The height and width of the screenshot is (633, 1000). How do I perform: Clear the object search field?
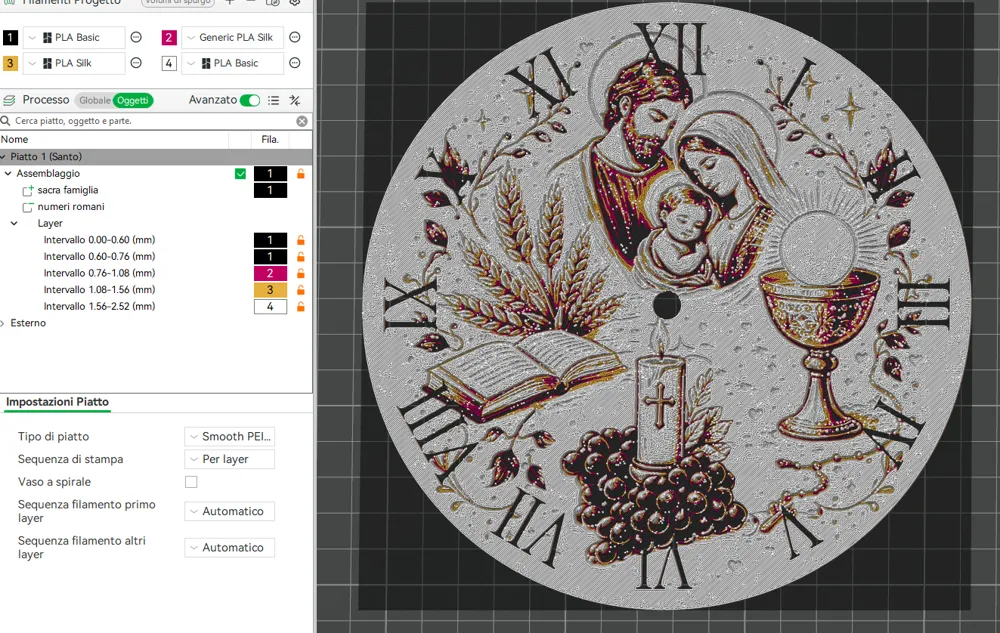tap(302, 121)
